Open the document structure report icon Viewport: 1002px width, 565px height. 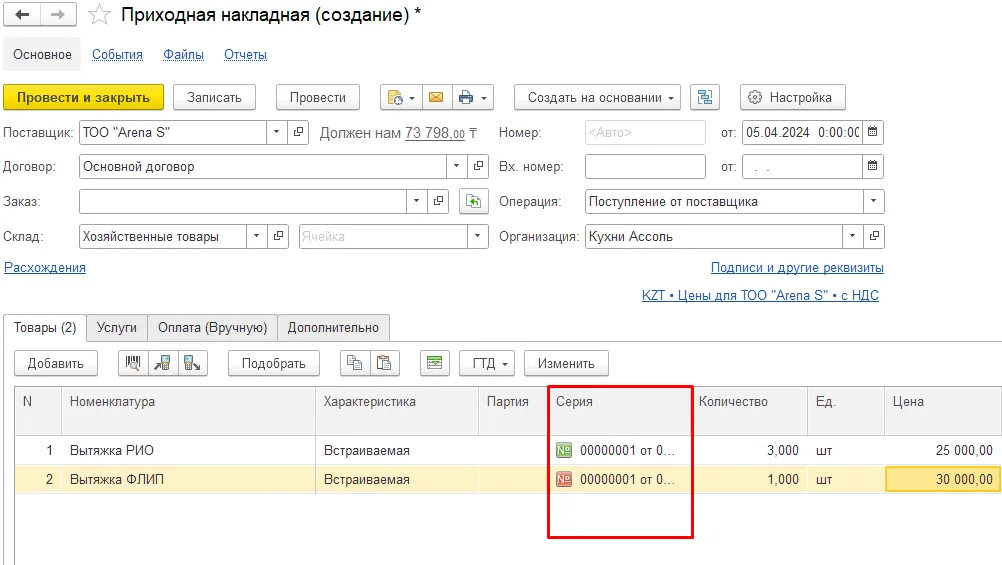coord(705,97)
